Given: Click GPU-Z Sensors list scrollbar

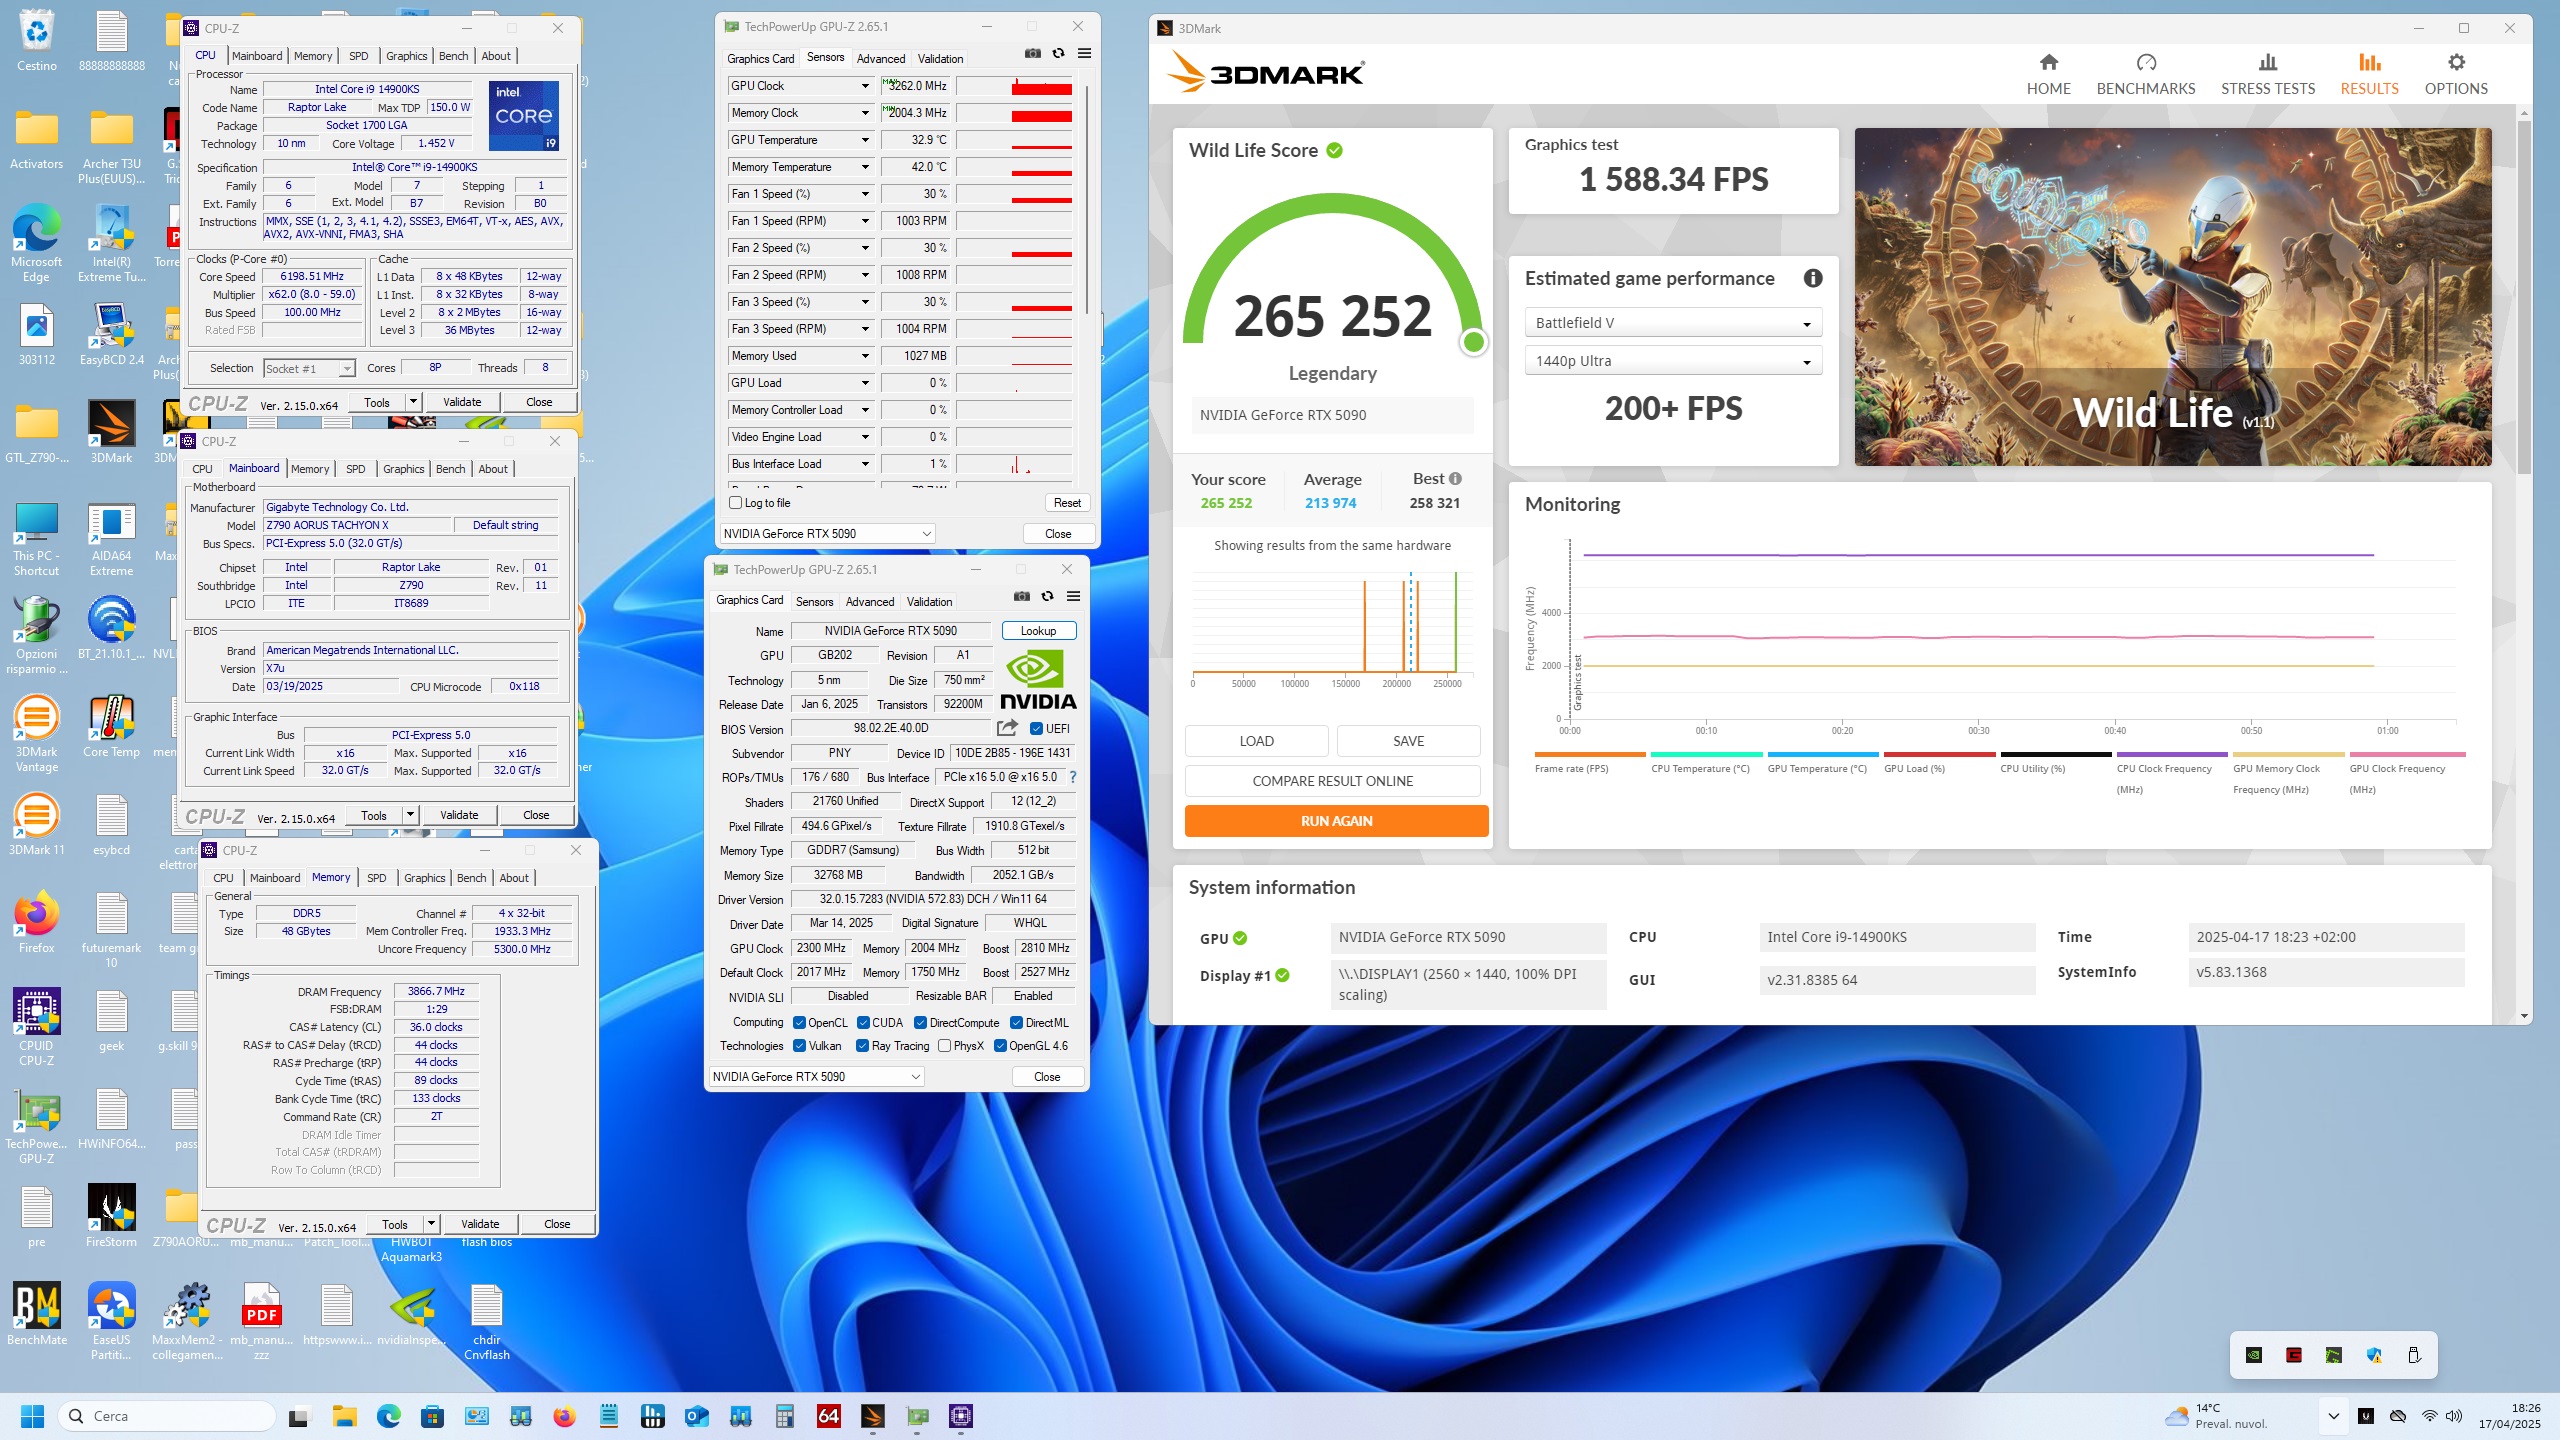Looking at the screenshot, I should pos(1086,200).
